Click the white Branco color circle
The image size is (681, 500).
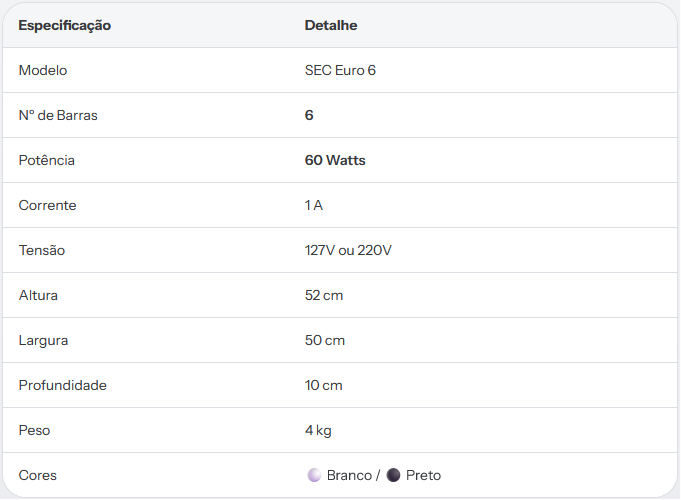coord(314,475)
